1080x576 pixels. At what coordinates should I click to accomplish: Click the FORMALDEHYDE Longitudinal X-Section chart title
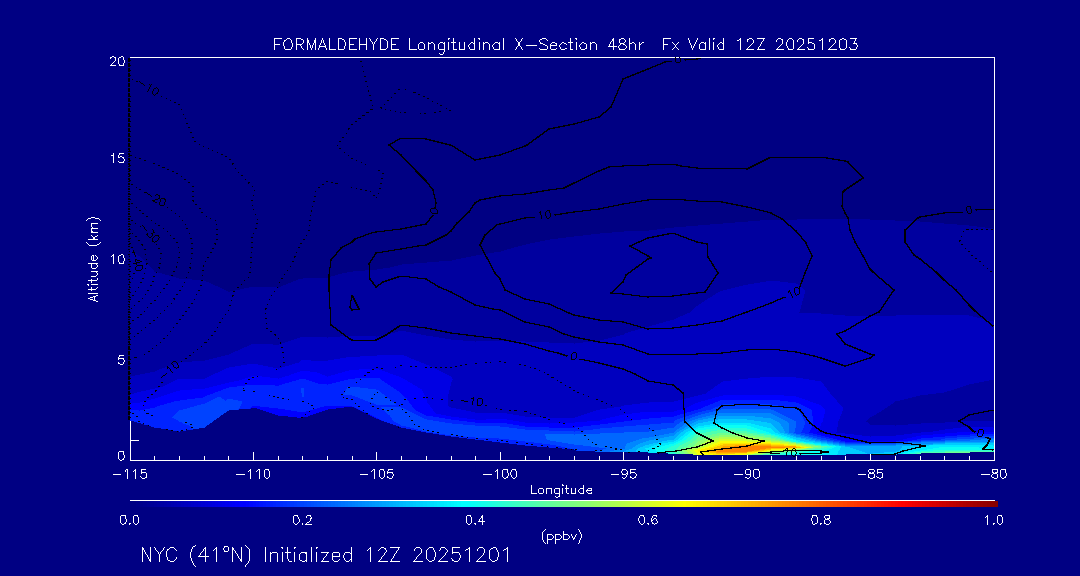tap(565, 45)
